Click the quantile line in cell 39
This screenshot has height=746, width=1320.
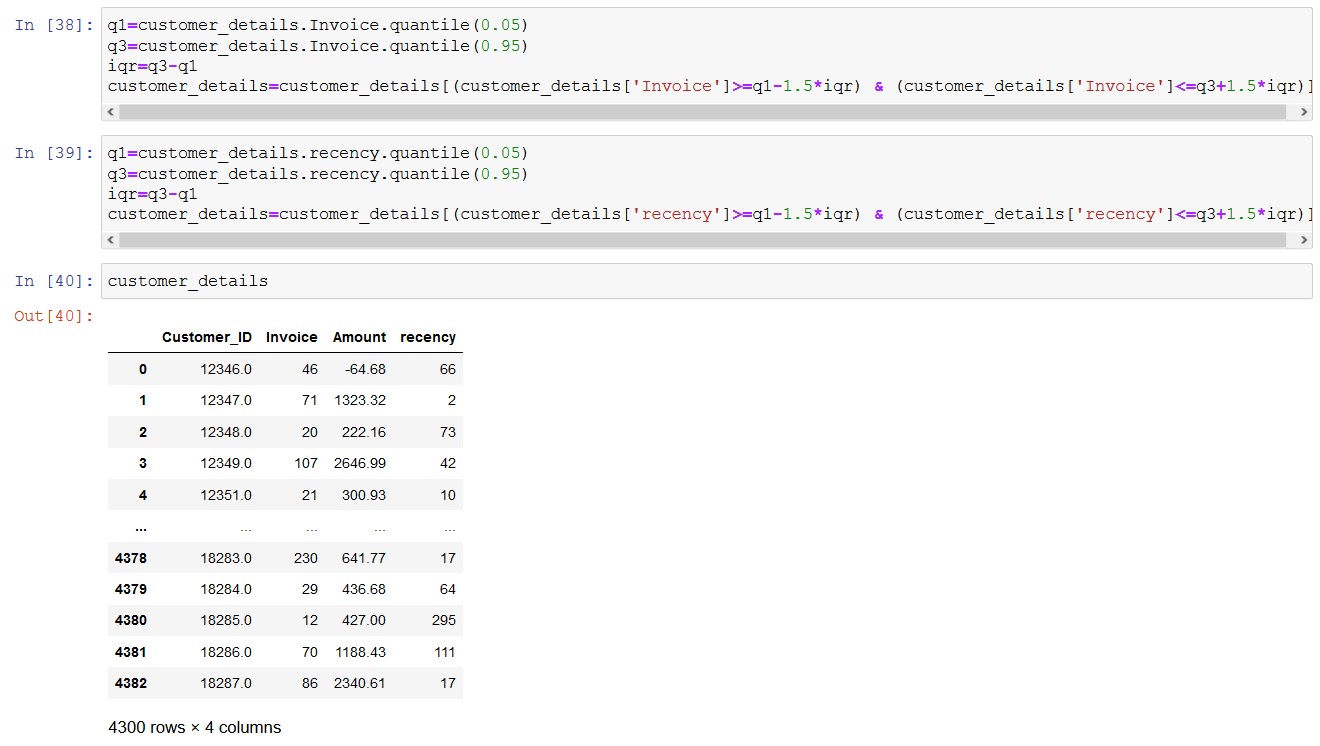click(x=300, y=152)
